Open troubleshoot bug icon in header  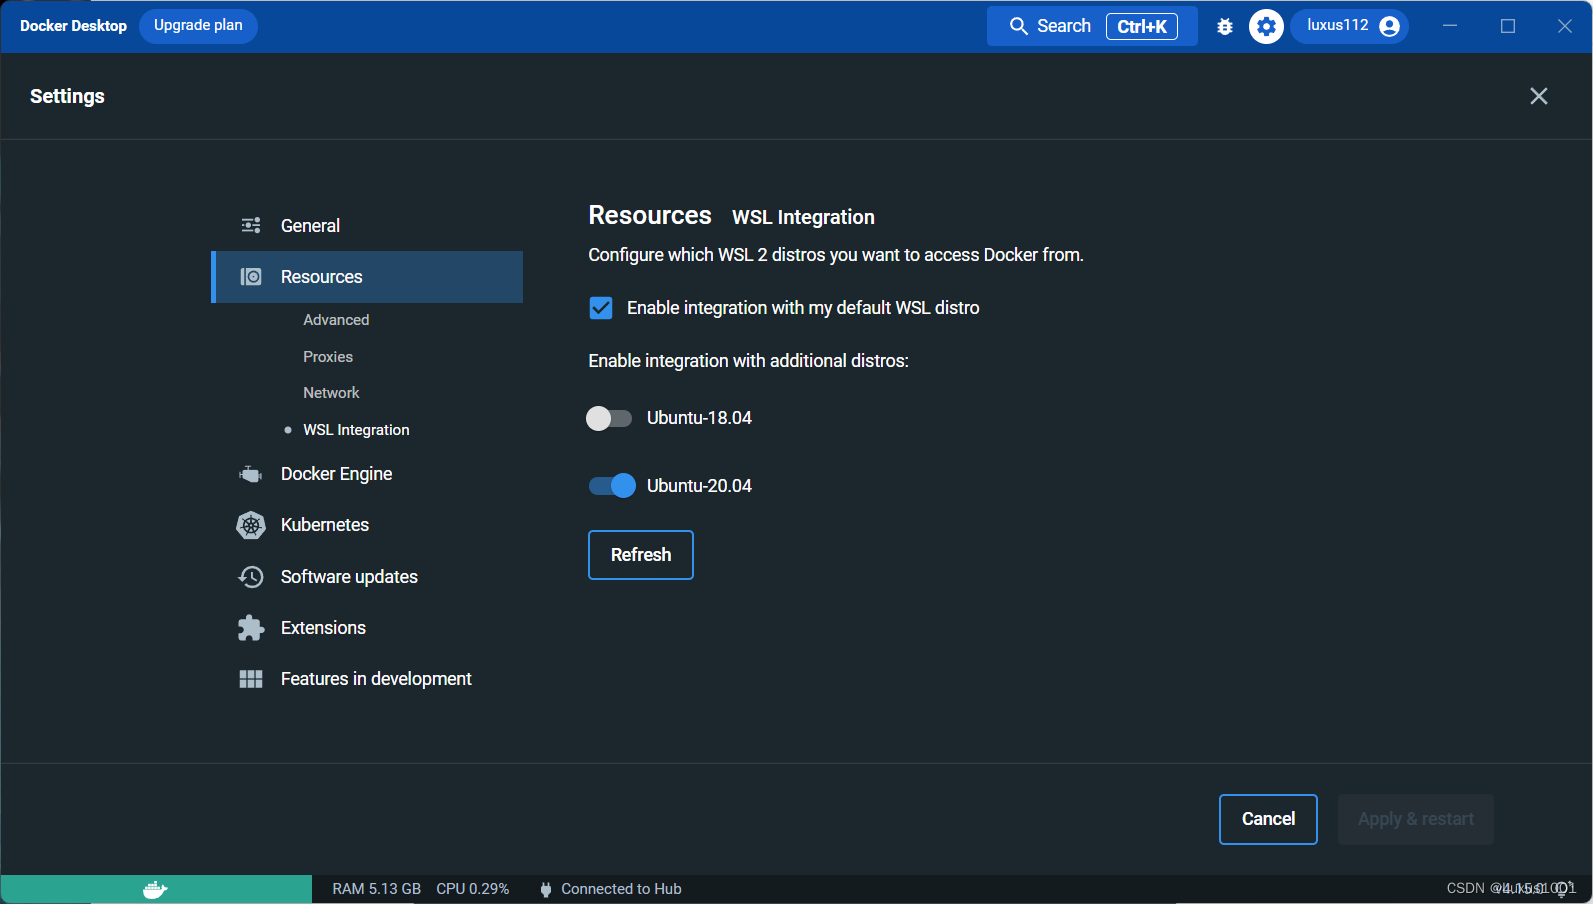pos(1225,27)
